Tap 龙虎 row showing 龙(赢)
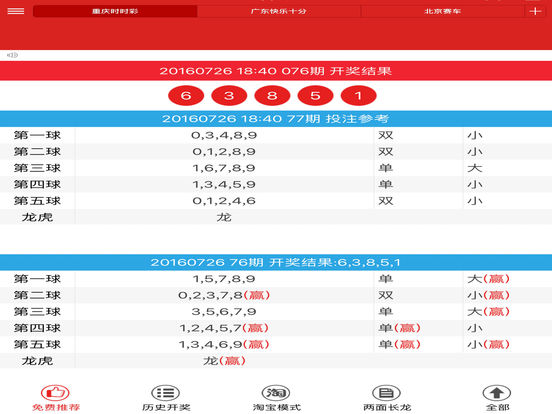Screen dimensions: 552x414 tap(276, 361)
